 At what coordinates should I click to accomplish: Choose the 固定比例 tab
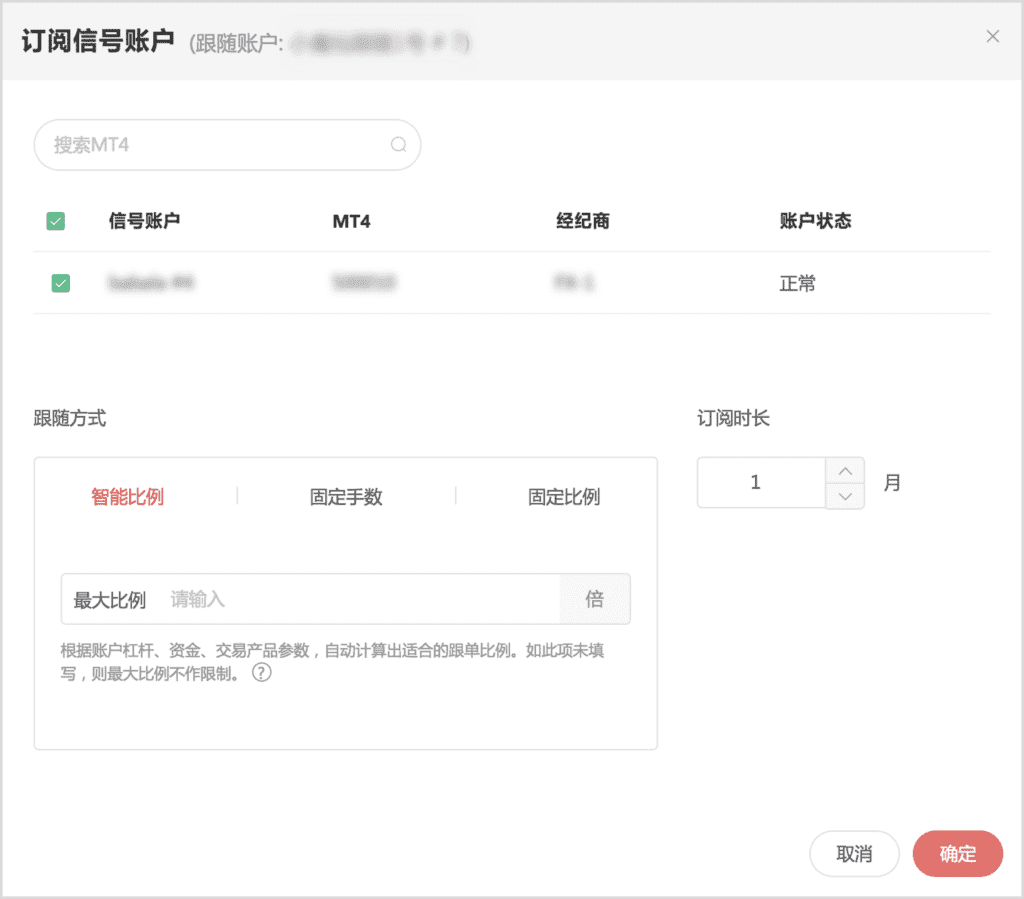coord(564,497)
